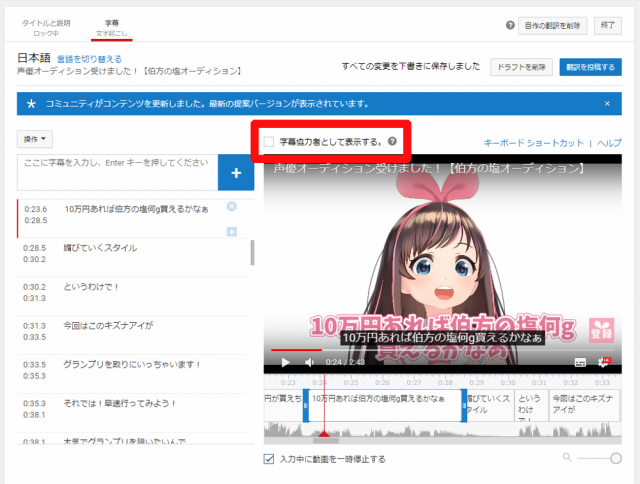Screen dimensions: 640x484
Task: Click the right blue handle of selected caption block
Action: pyautogui.click(x=464, y=405)
